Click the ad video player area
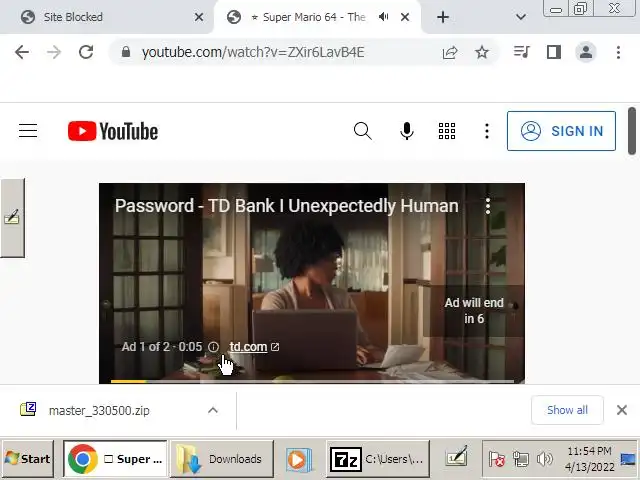This screenshot has width=640, height=480. point(312,283)
